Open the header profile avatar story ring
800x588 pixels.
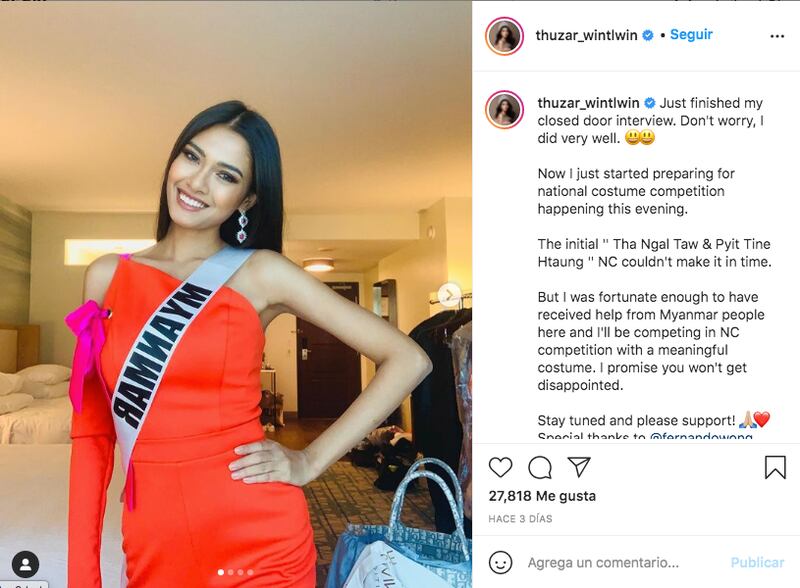point(504,36)
